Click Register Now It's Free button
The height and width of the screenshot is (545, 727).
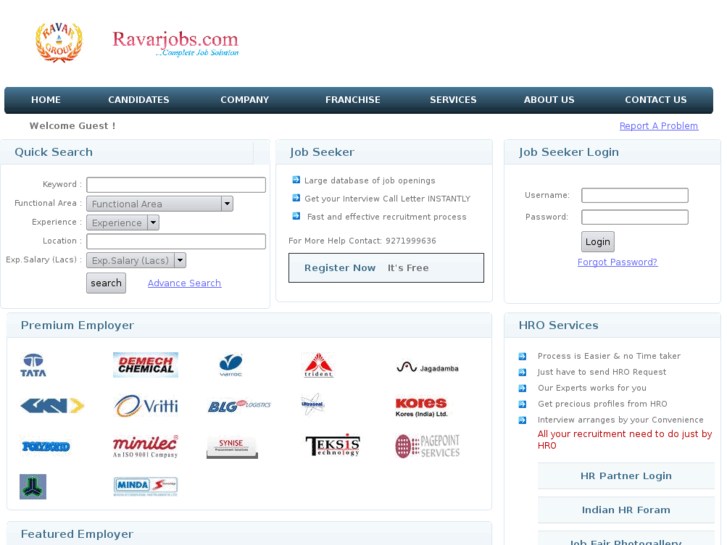click(386, 268)
